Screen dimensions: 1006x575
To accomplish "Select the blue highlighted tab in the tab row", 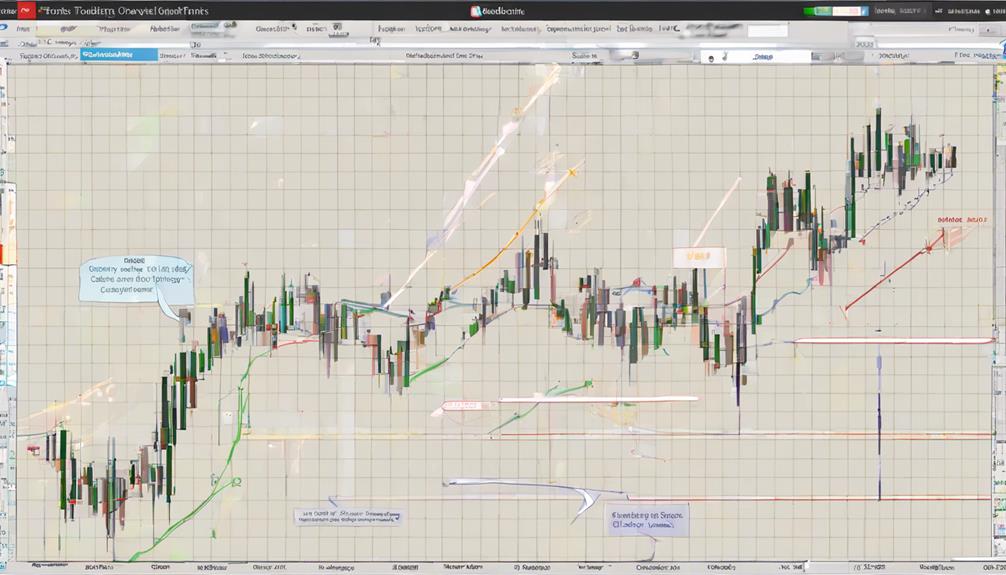I will point(119,55).
